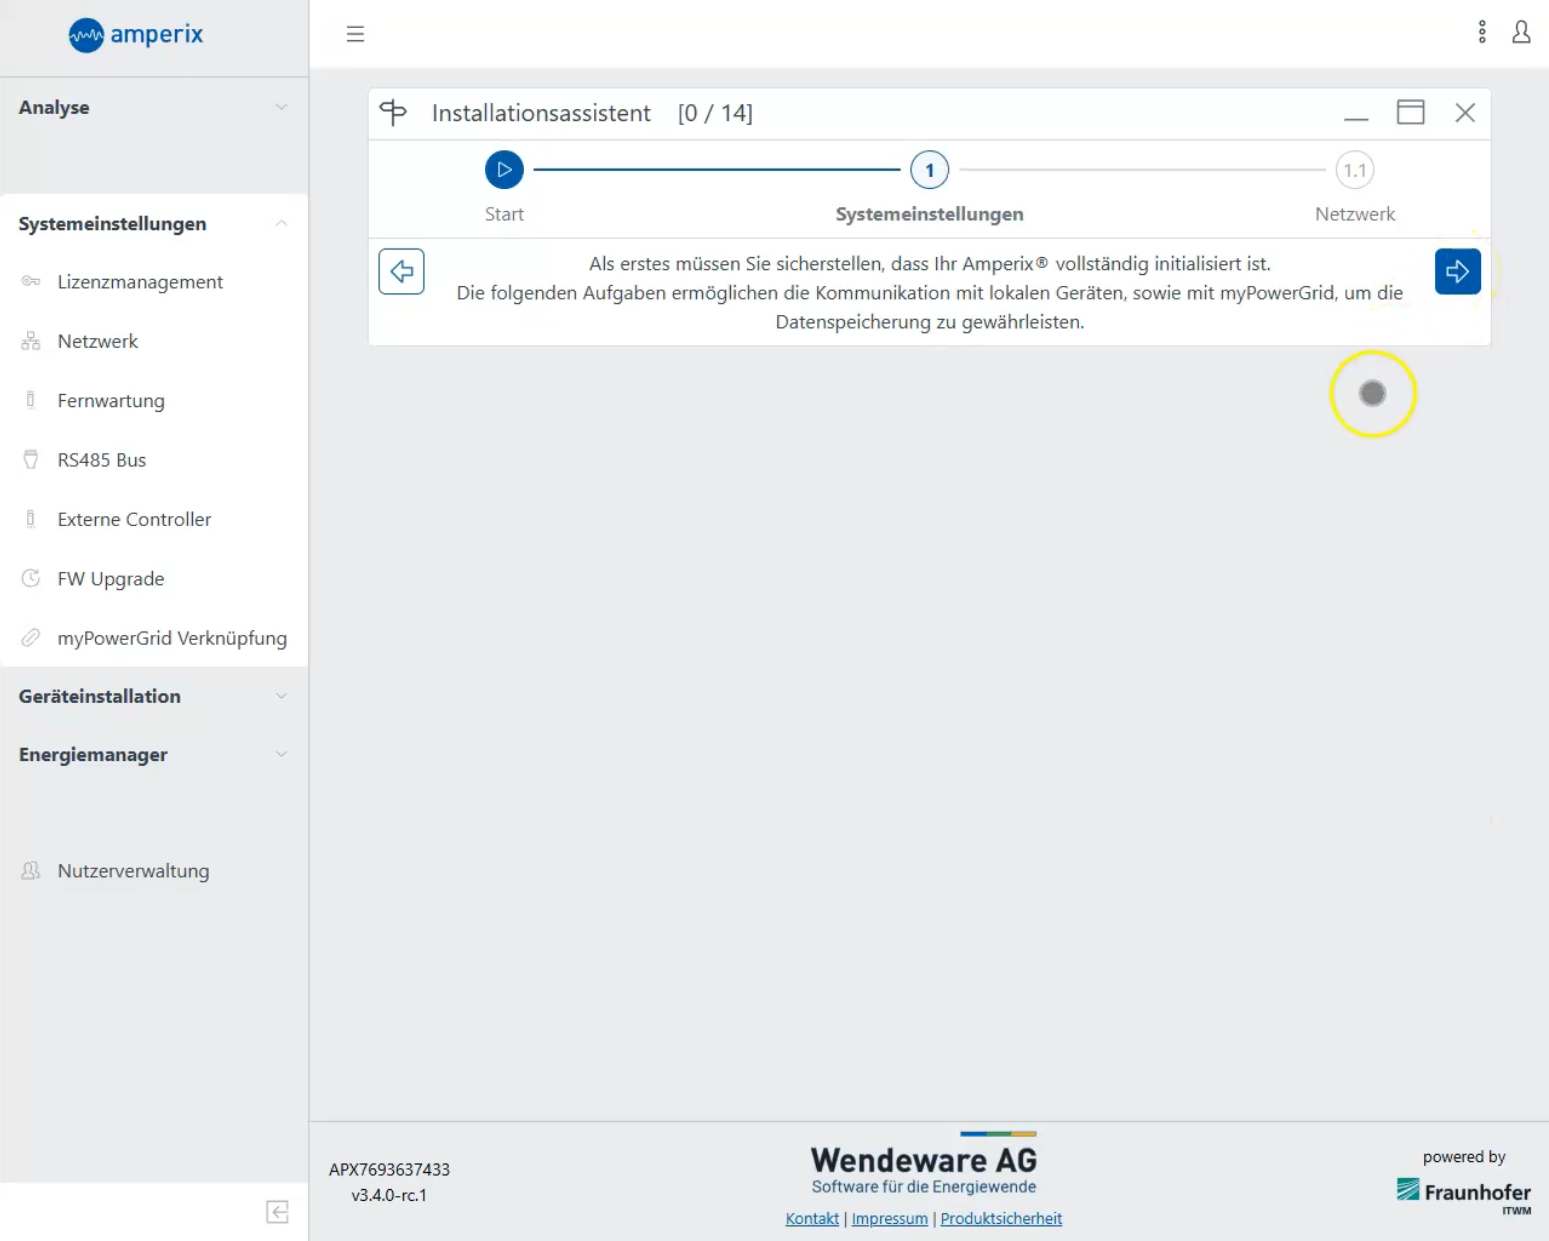
Task: Open RS485 Bus settings
Action: click(x=154, y=460)
